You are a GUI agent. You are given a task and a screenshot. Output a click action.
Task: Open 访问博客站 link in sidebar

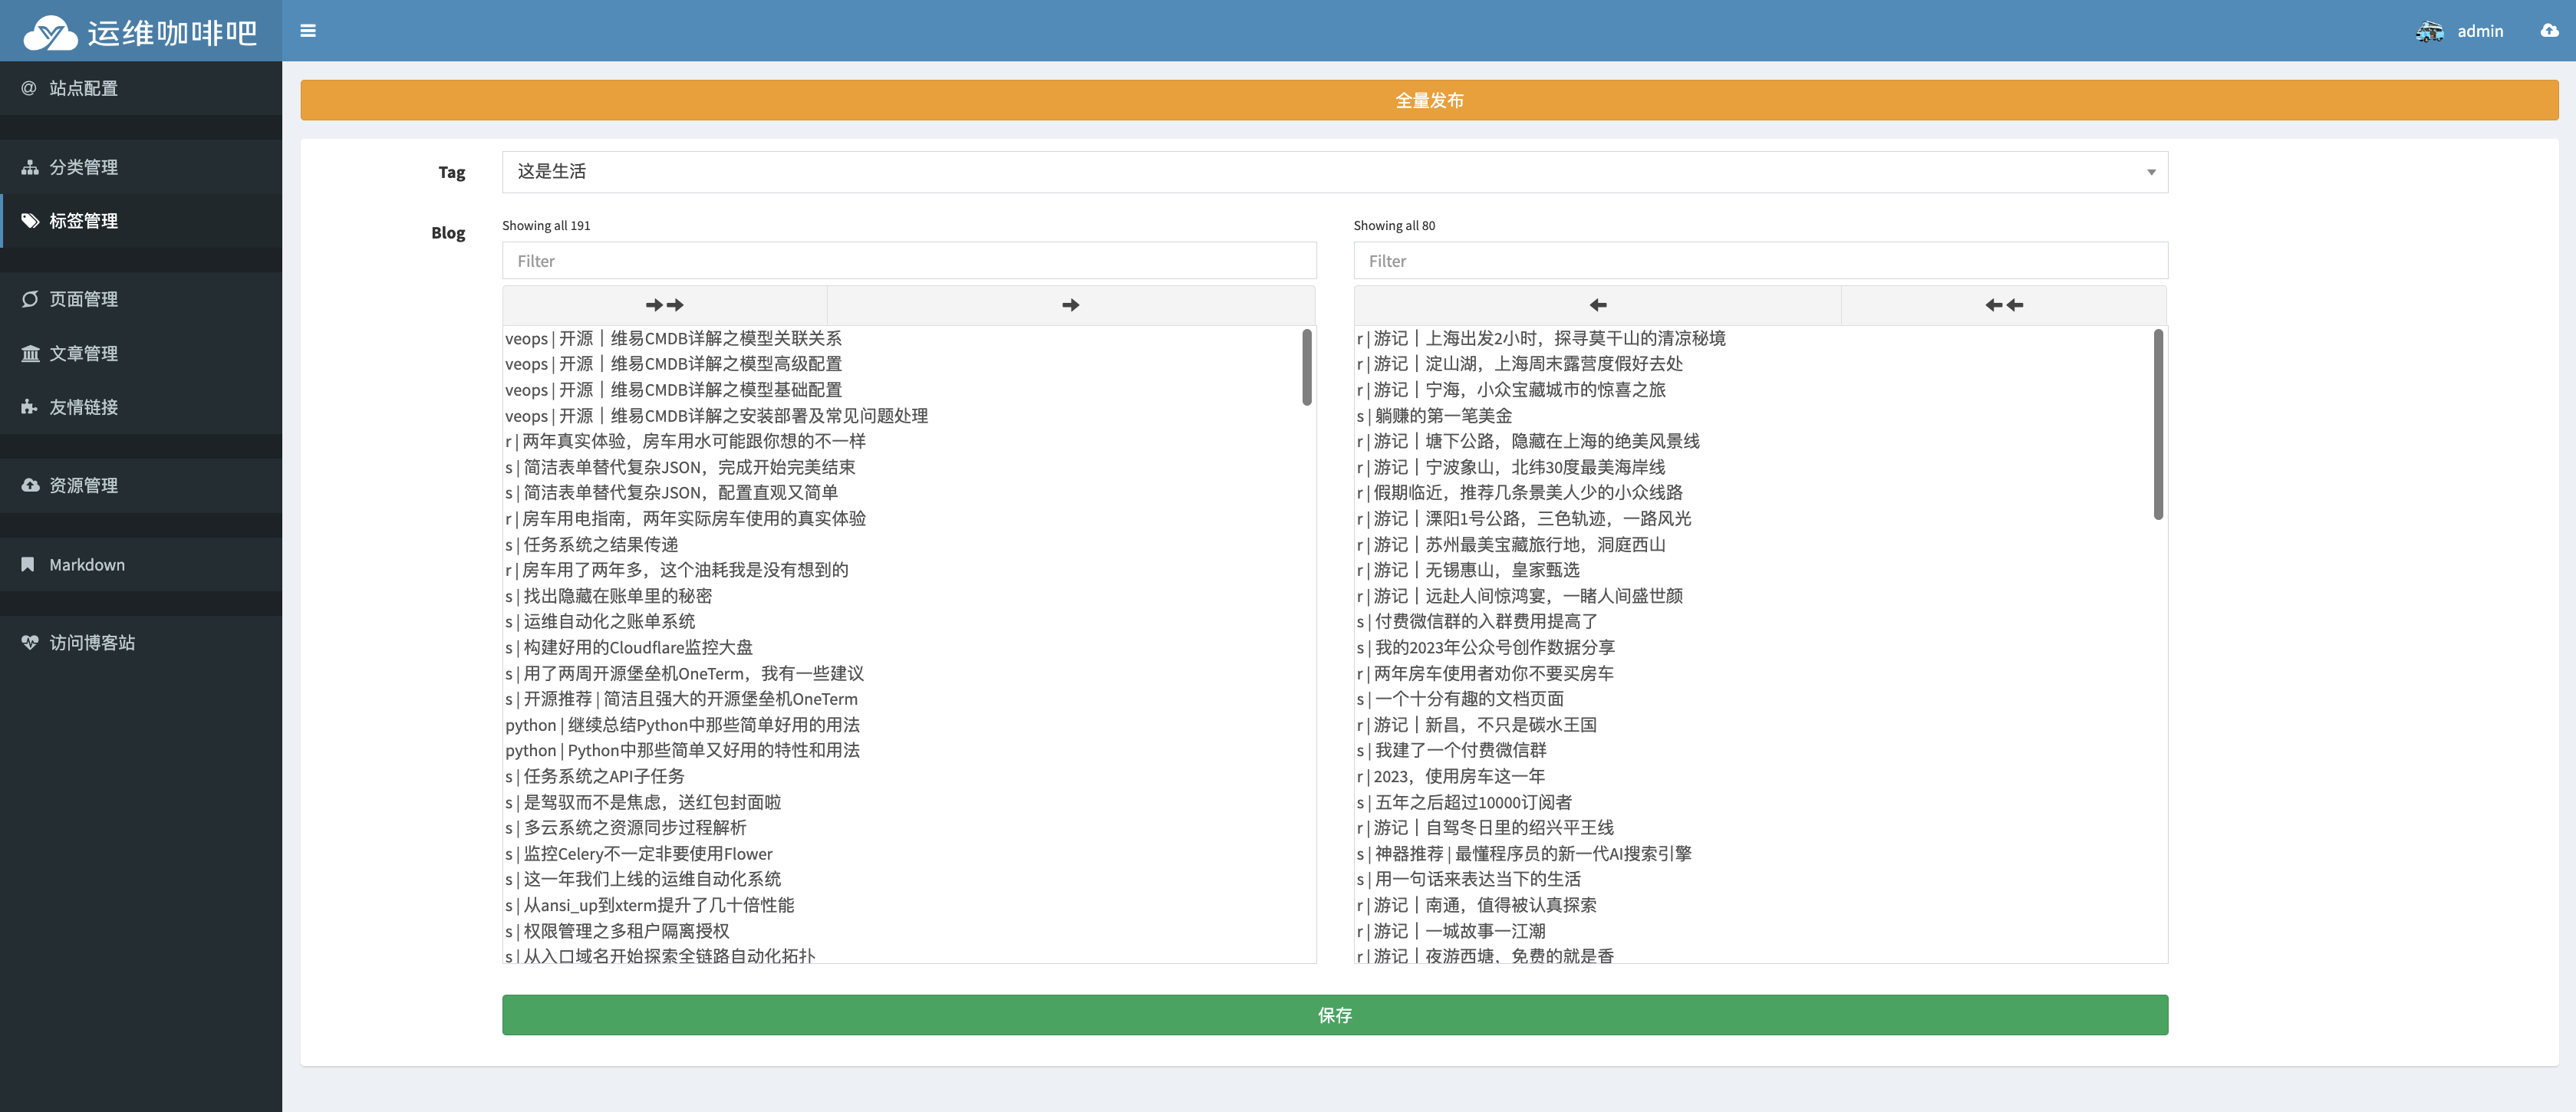(92, 643)
